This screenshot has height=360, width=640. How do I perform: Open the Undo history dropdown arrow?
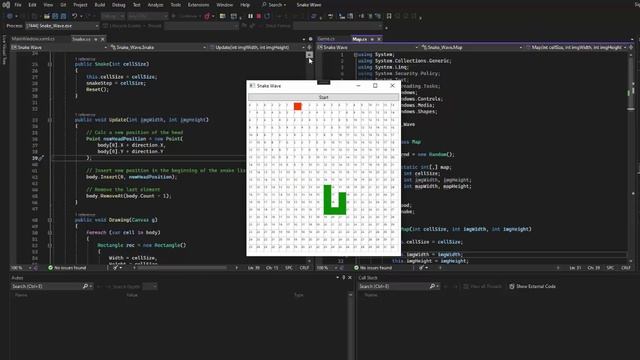click(81, 16)
